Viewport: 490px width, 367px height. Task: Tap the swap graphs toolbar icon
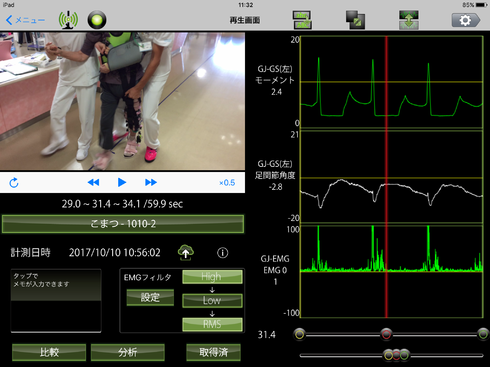coord(302,20)
